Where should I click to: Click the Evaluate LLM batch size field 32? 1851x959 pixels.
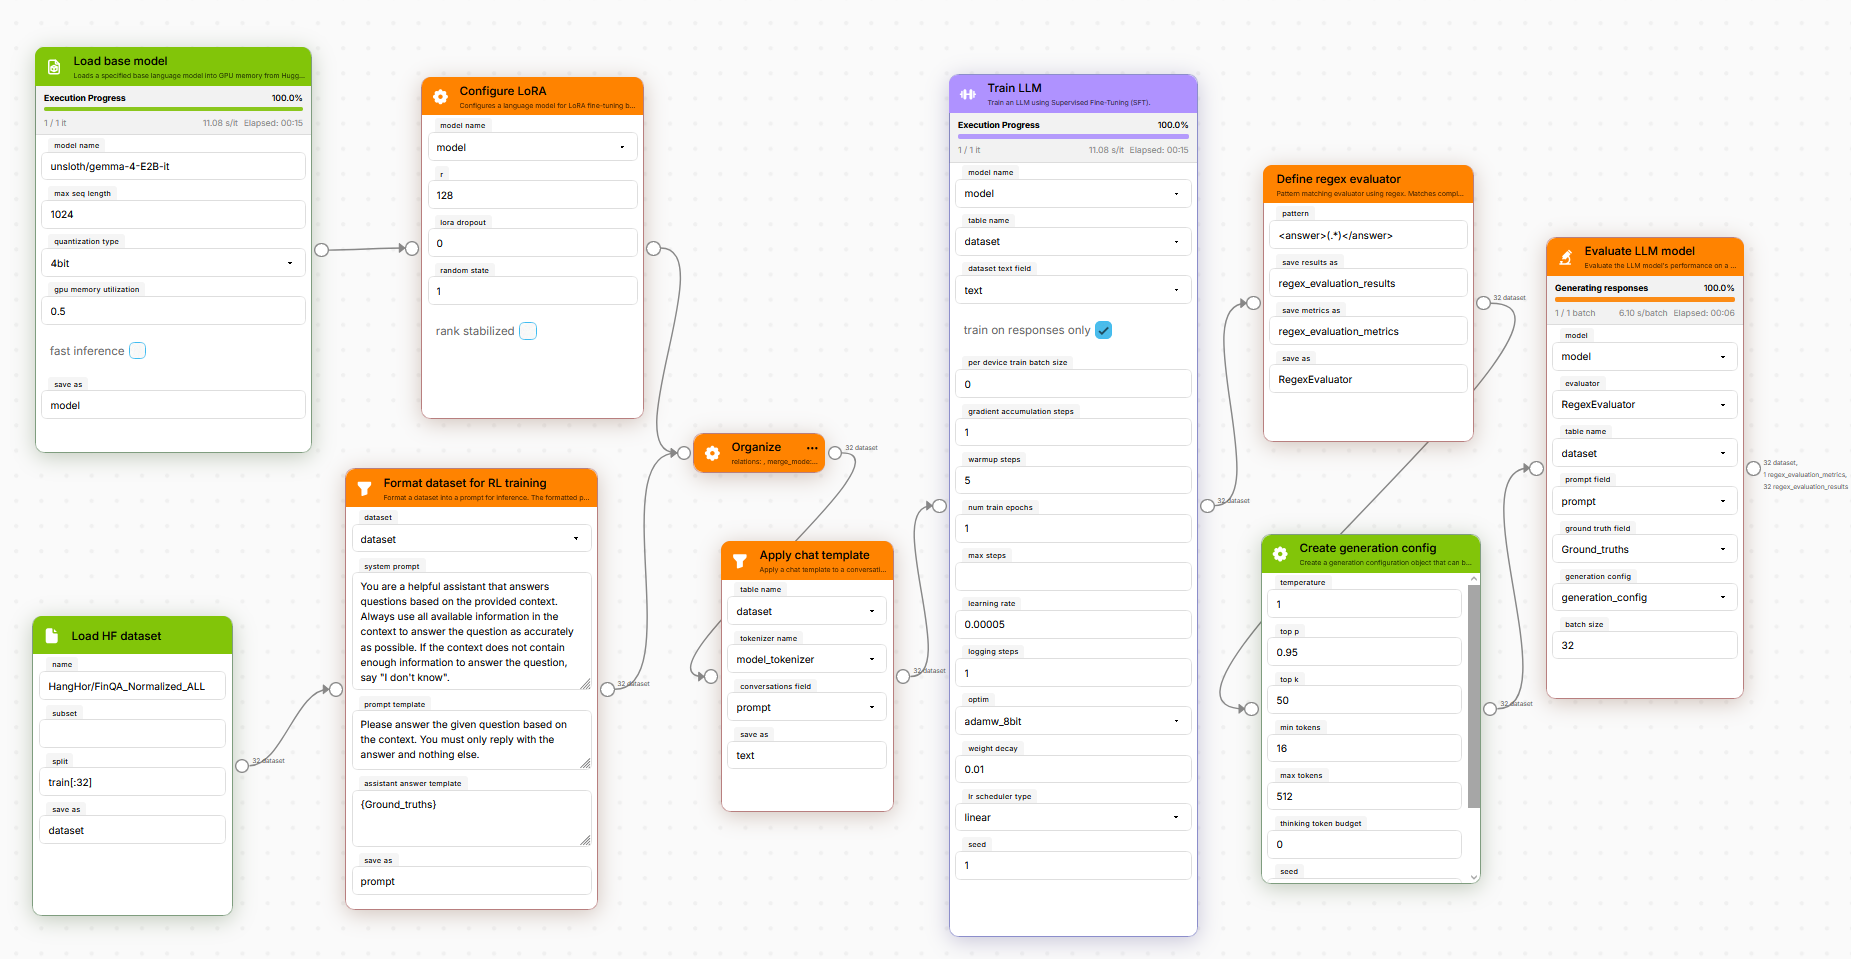(x=1645, y=645)
